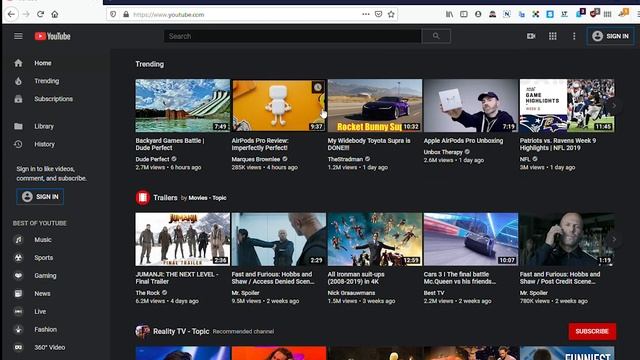The height and width of the screenshot is (360, 640).
Task: Open the Apple AirPods Pro Unboxing thumbnail
Action: tap(471, 105)
